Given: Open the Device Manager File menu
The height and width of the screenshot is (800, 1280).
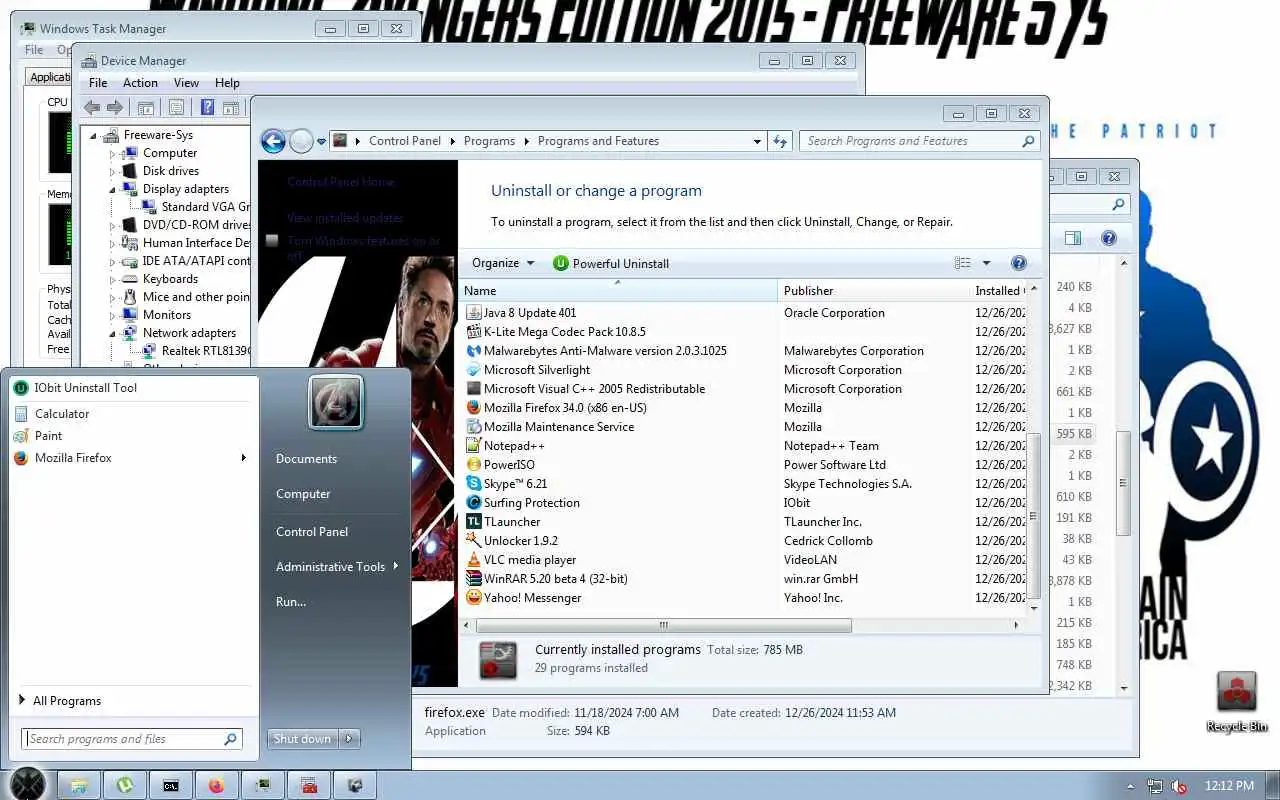Looking at the screenshot, I should pyautogui.click(x=98, y=83).
